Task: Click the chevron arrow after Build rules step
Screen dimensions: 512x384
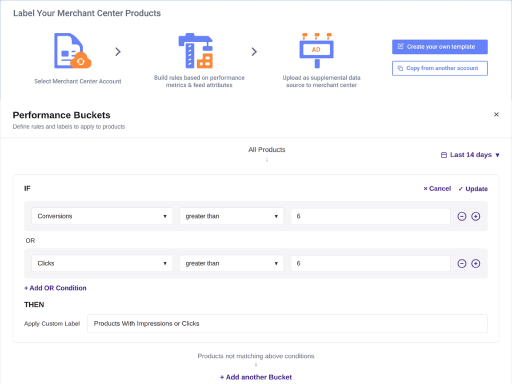Action: click(x=254, y=52)
